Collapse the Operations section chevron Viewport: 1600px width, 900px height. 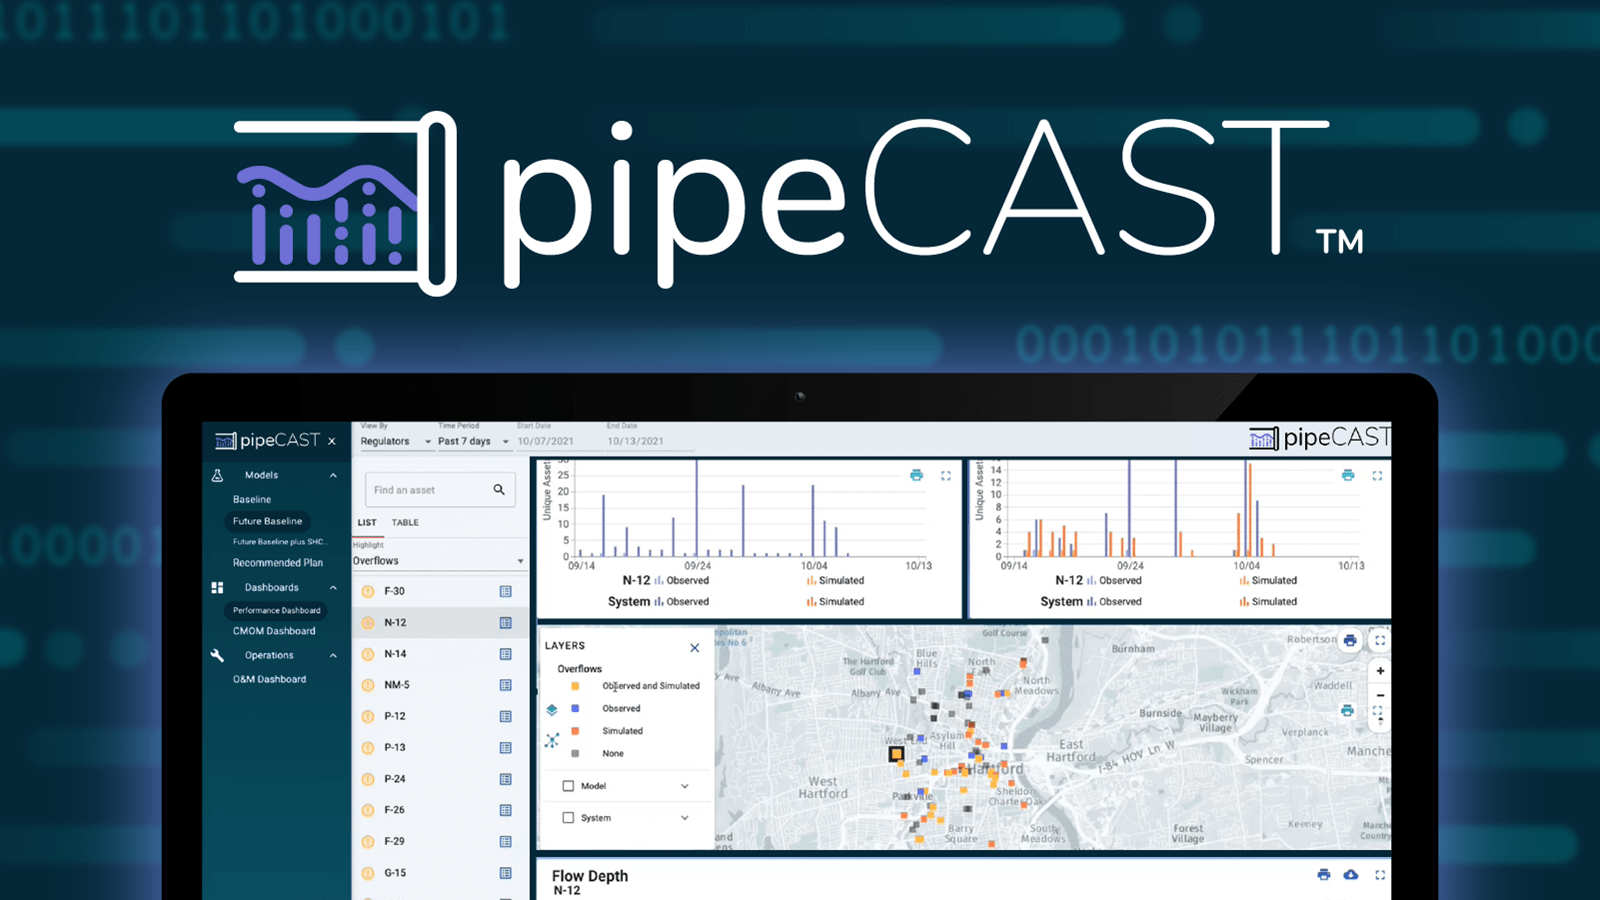coord(333,656)
